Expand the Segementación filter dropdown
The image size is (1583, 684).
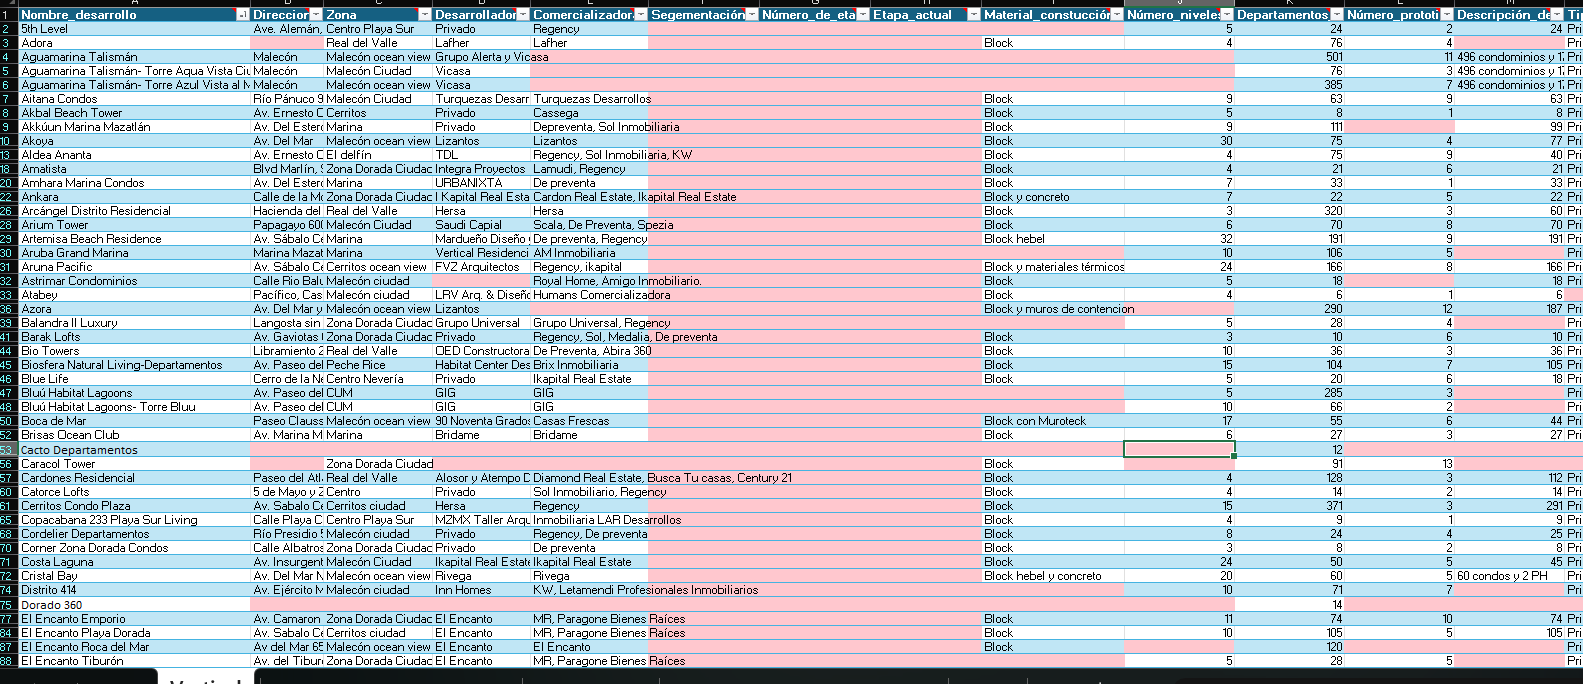pyautogui.click(x=751, y=15)
